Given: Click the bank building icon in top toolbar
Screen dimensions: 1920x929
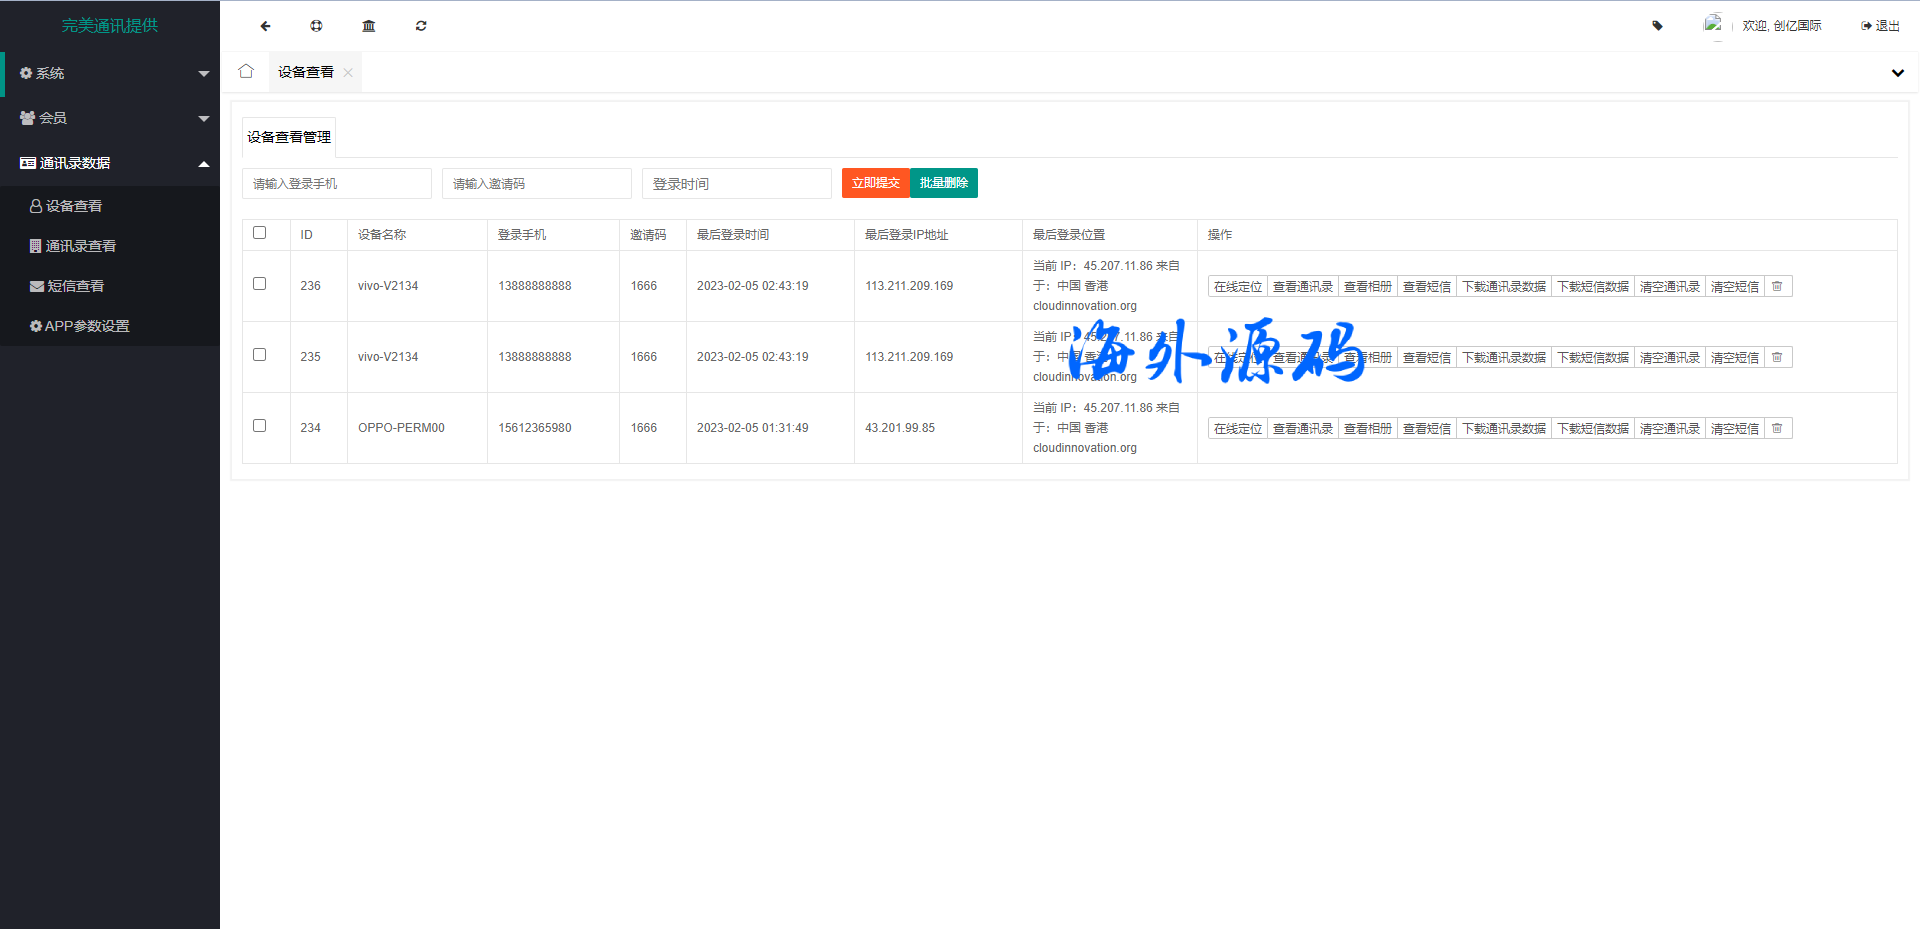Looking at the screenshot, I should [368, 26].
